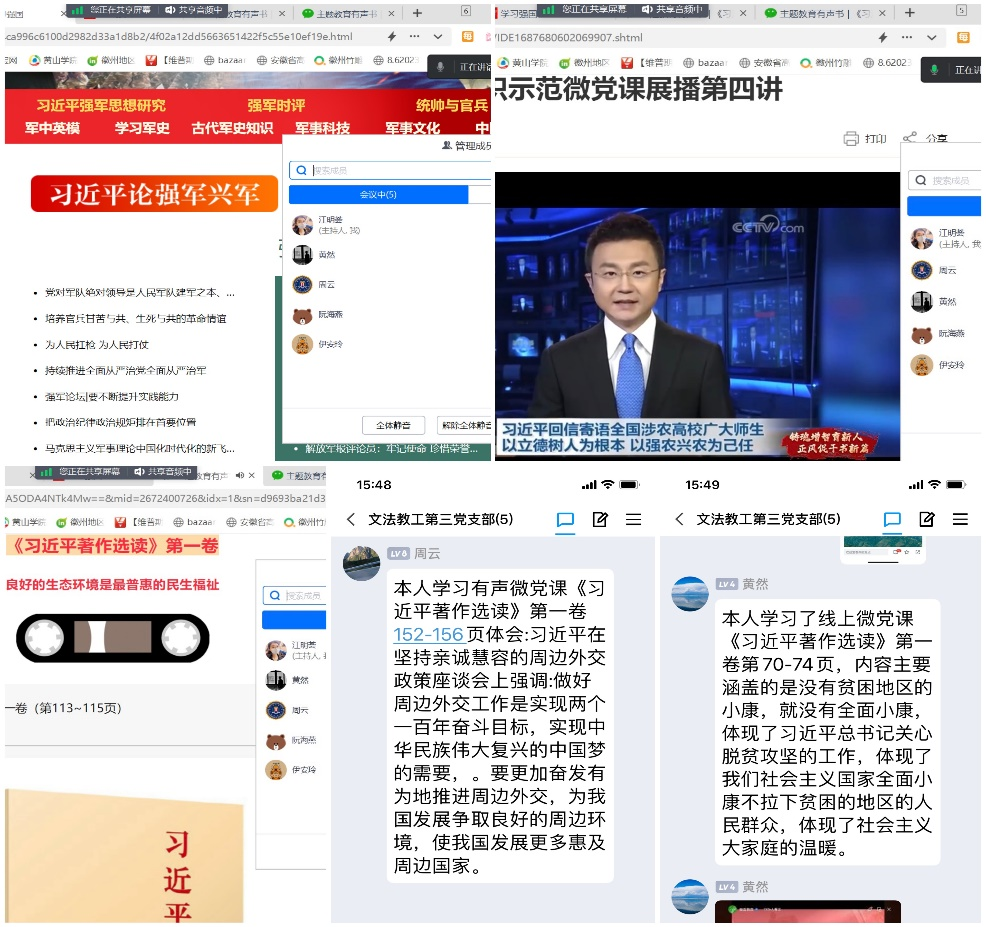Tap the edit pencil icon in 15:48 chat header
This screenshot has width=986, height=927.
[x=600, y=519]
